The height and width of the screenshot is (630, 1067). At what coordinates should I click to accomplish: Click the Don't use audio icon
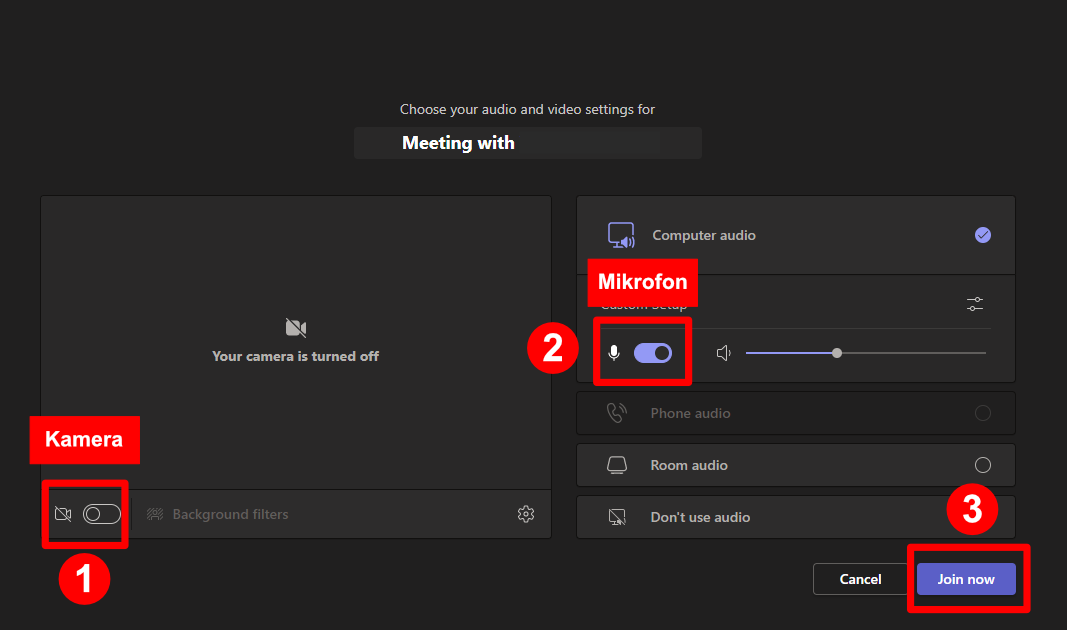[617, 517]
